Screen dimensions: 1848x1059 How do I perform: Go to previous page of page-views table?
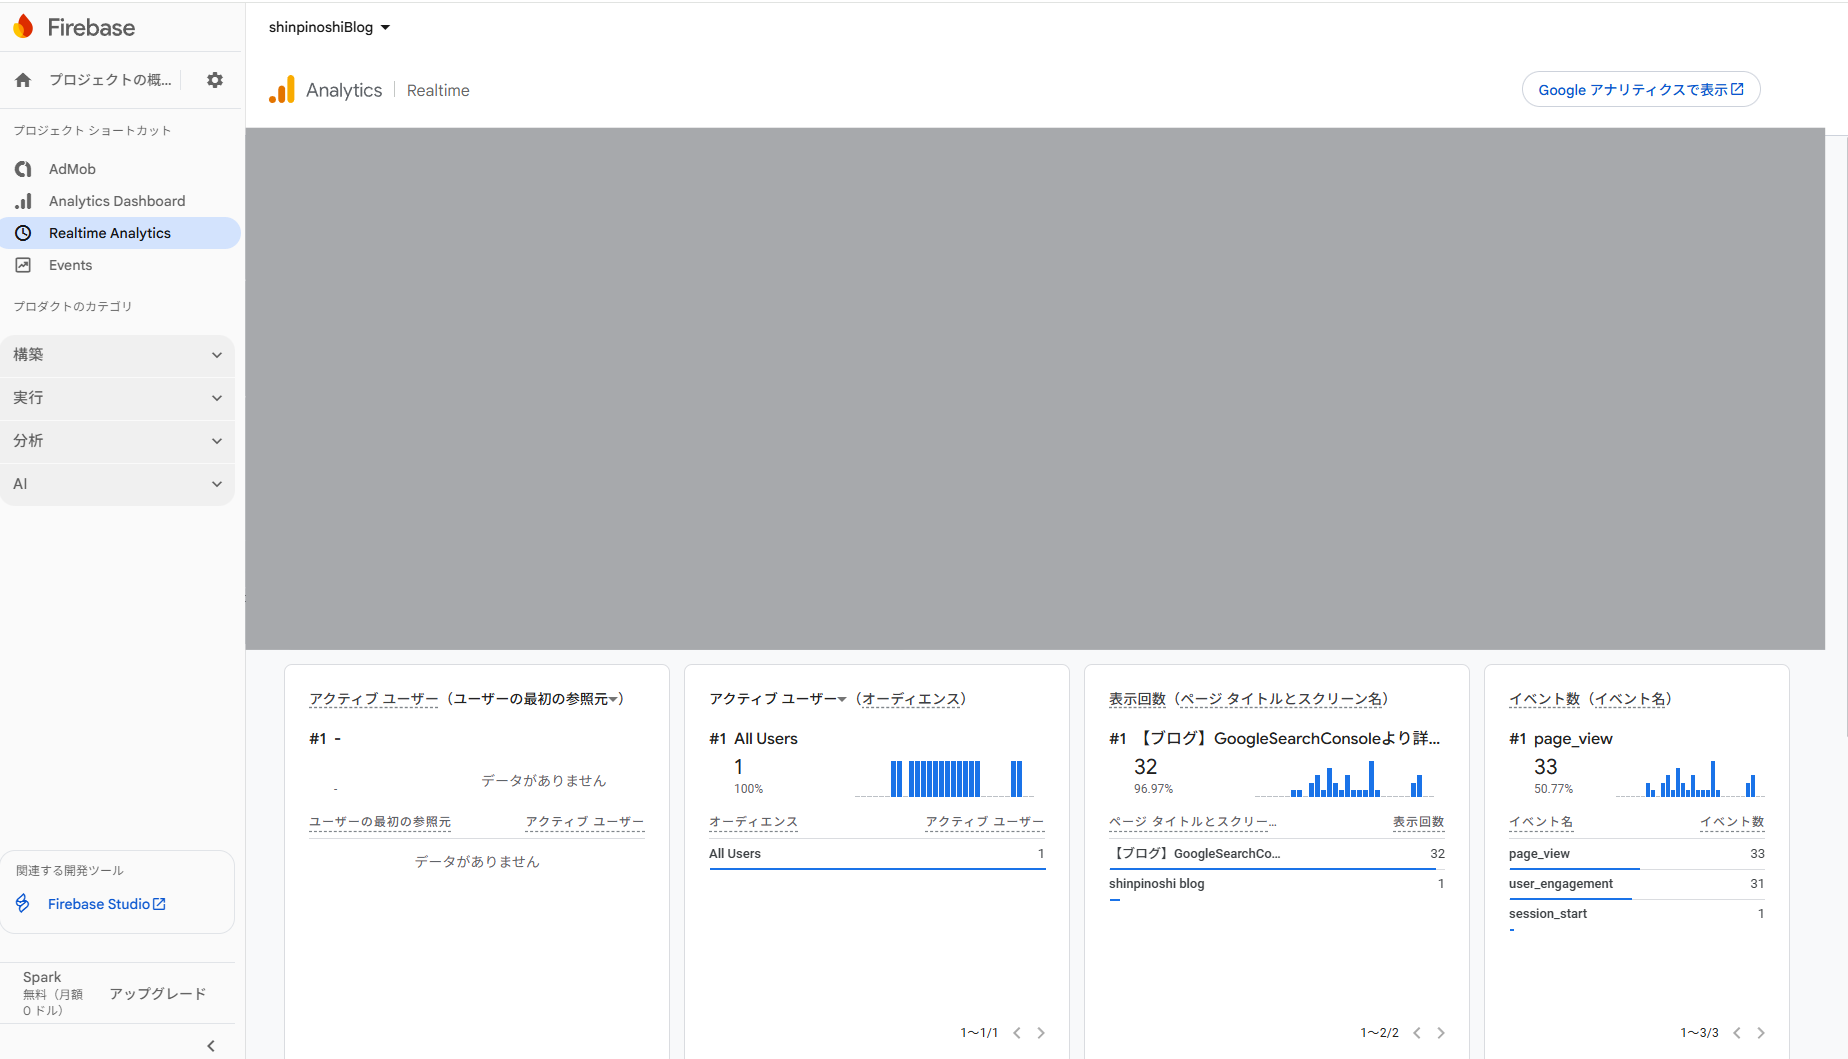coord(1417,1033)
